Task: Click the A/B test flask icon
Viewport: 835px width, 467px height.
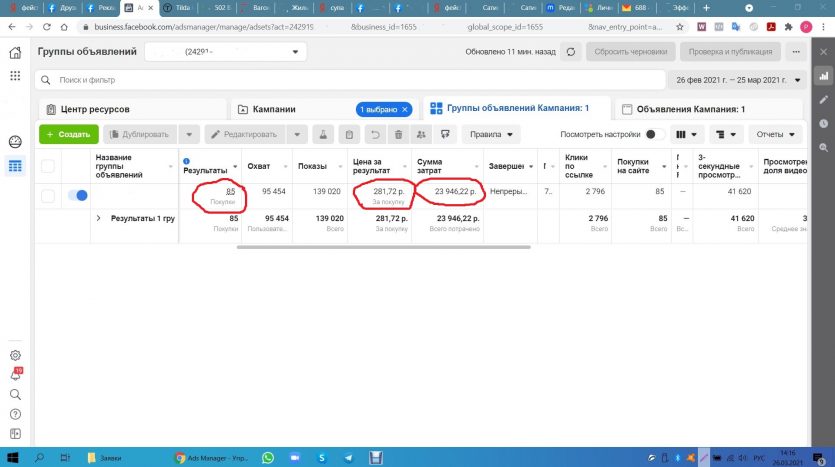Action: click(x=323, y=134)
